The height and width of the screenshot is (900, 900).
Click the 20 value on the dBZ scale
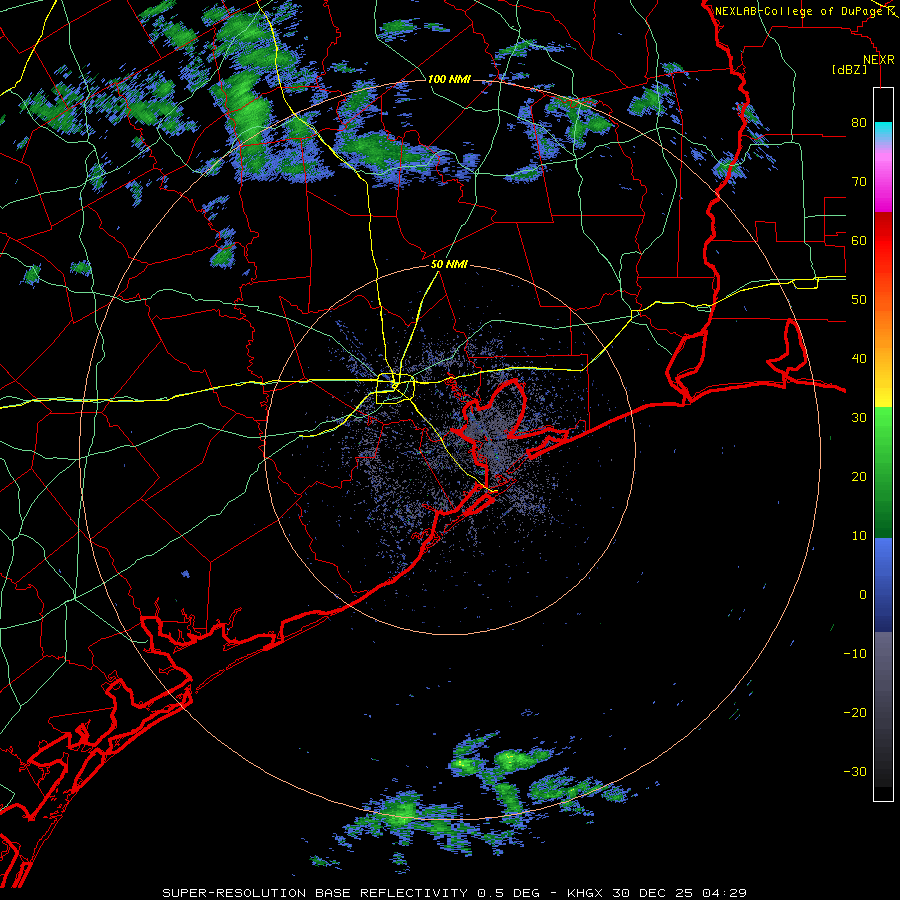pos(859,477)
